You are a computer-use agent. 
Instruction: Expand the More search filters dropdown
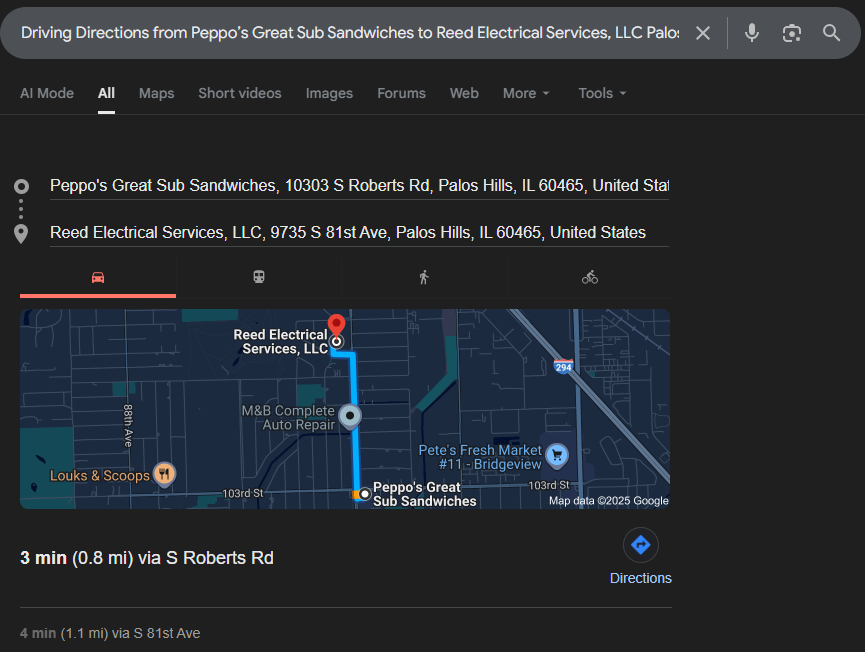point(526,93)
